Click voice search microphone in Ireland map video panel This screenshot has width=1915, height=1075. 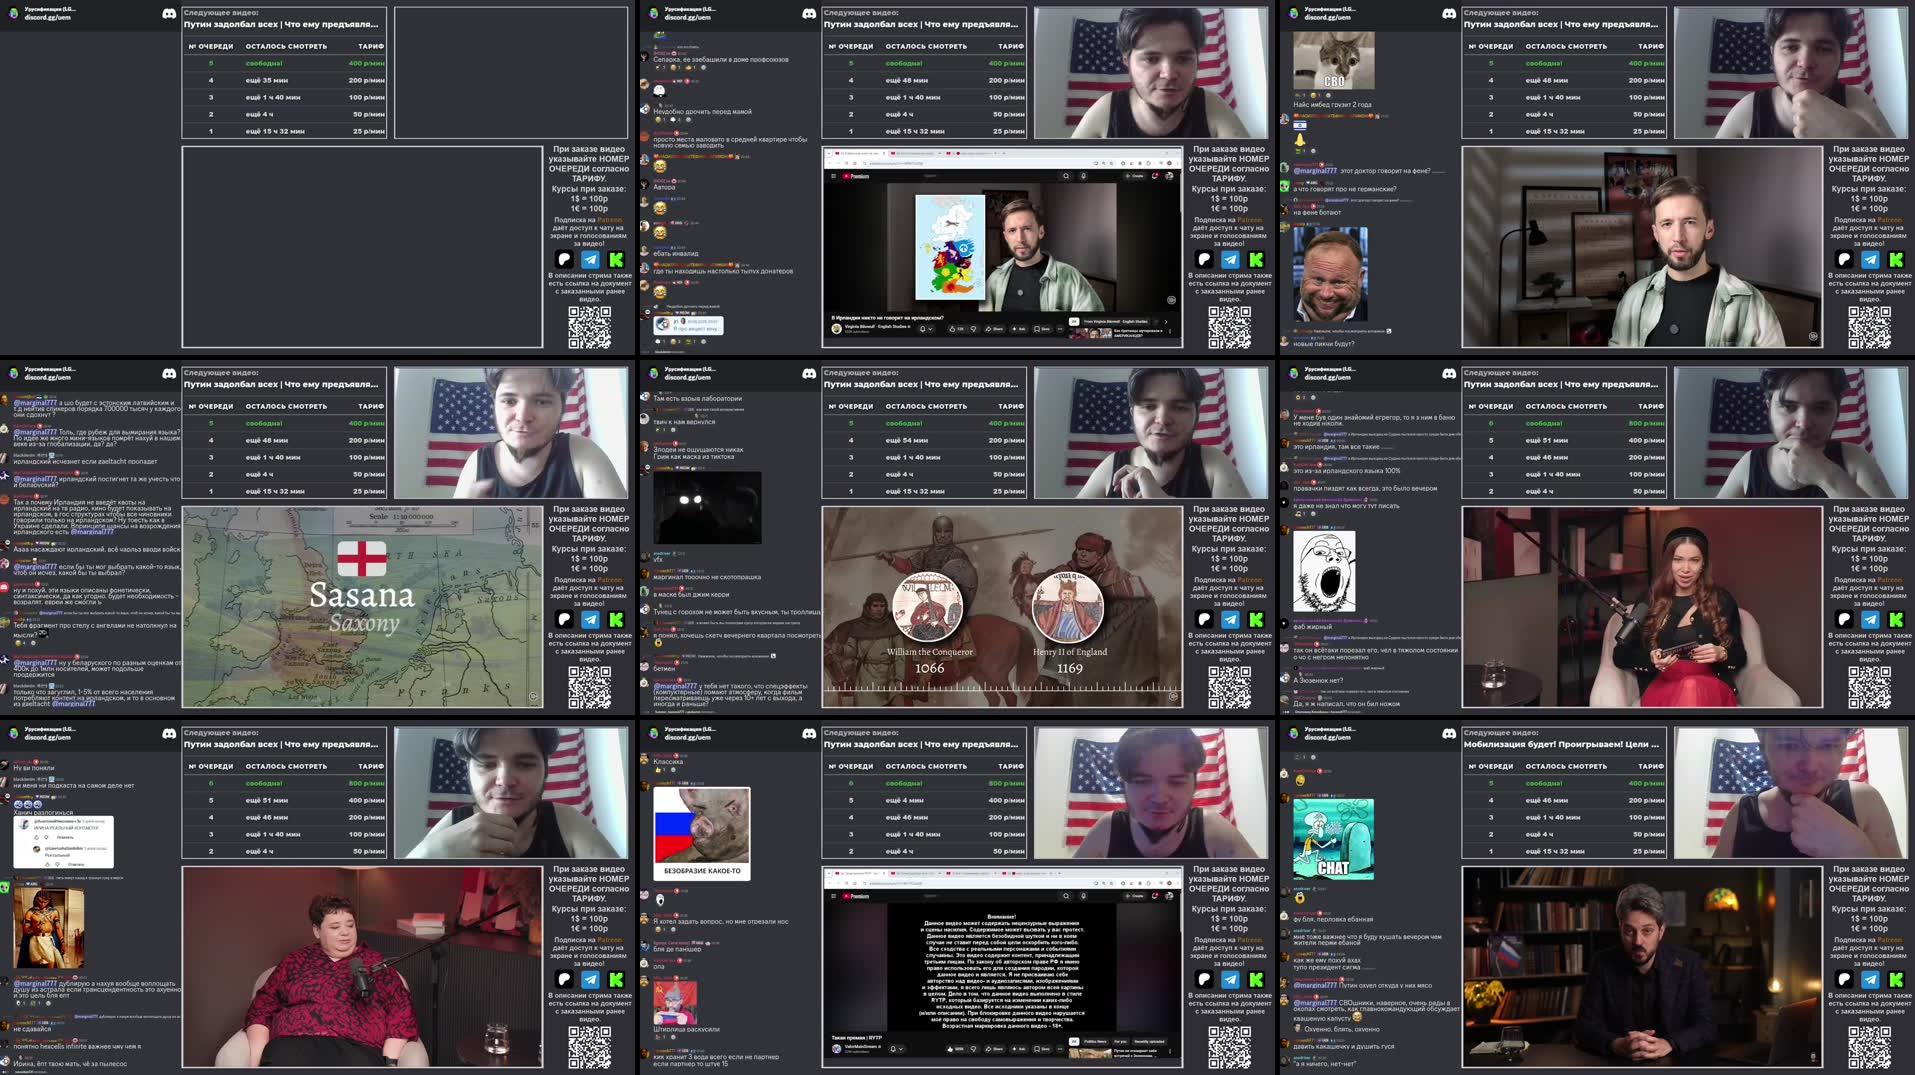coord(1083,176)
